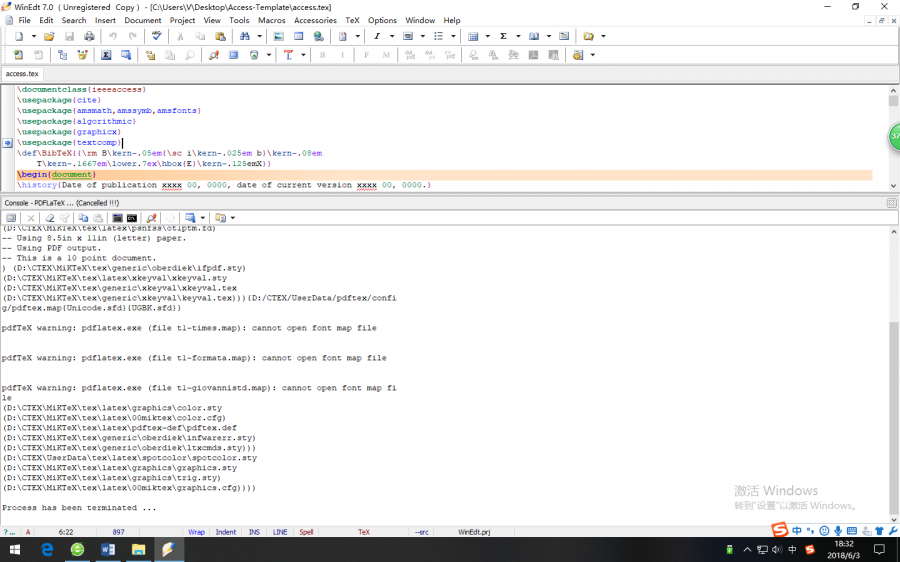This screenshot has width=900, height=562.
Task: Click the Print icon in toolbar
Action: pyautogui.click(x=90, y=36)
